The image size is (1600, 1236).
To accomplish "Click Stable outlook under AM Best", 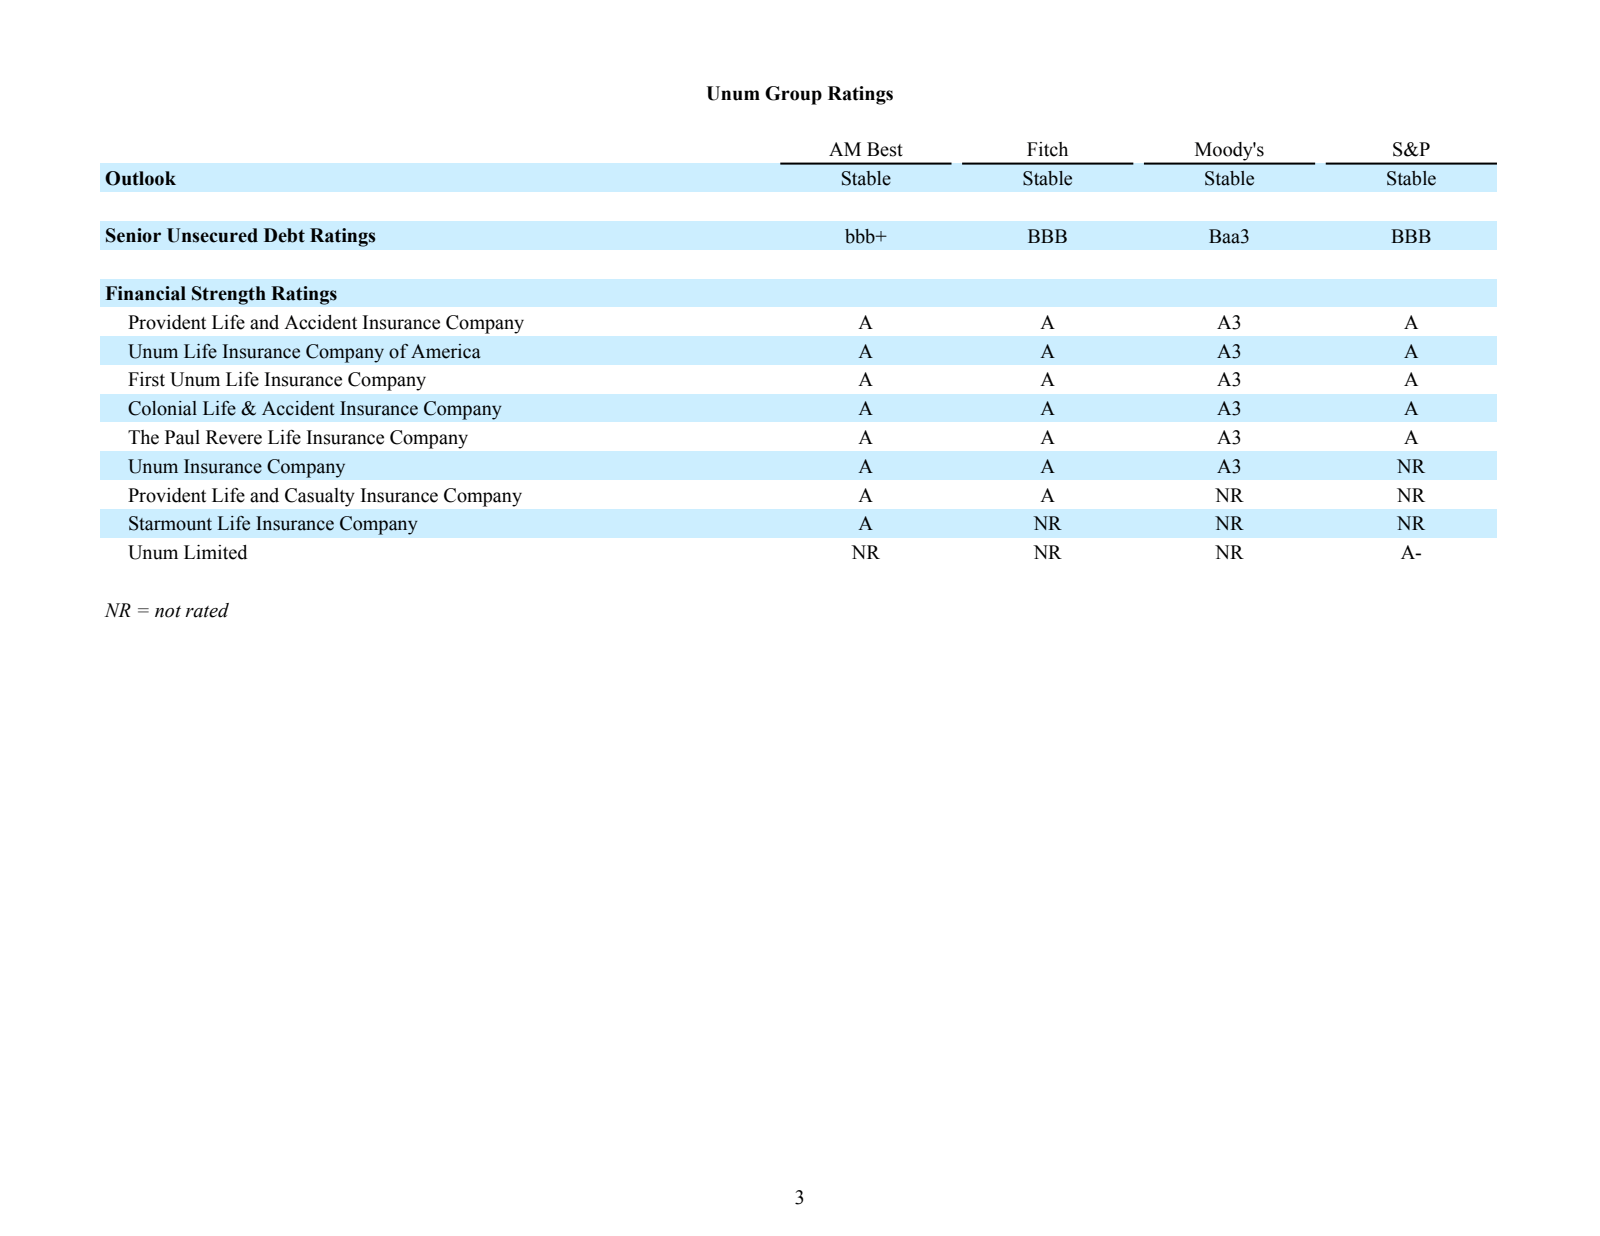I will (x=865, y=178).
